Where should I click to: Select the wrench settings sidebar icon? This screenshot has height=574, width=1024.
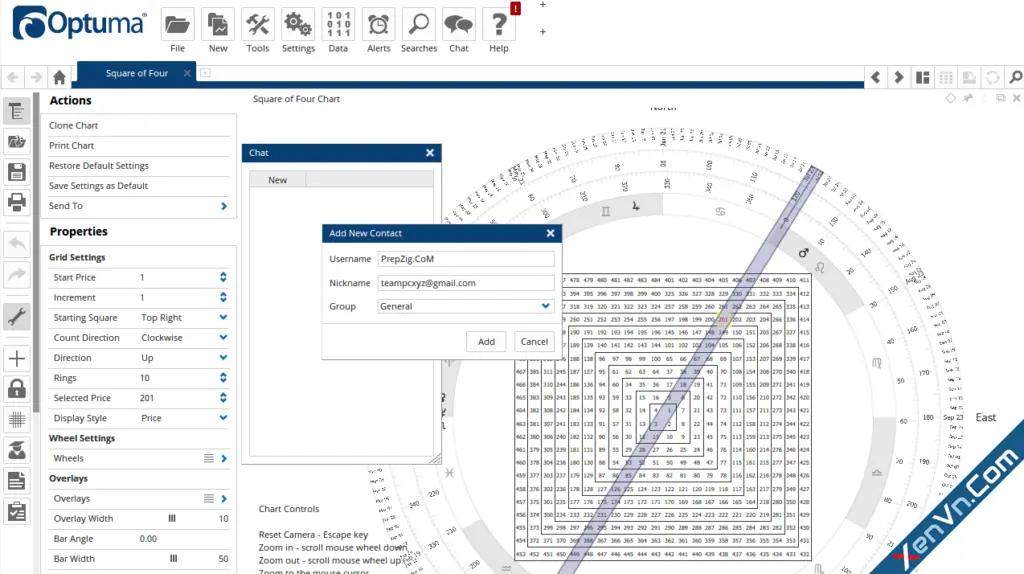coord(17,317)
